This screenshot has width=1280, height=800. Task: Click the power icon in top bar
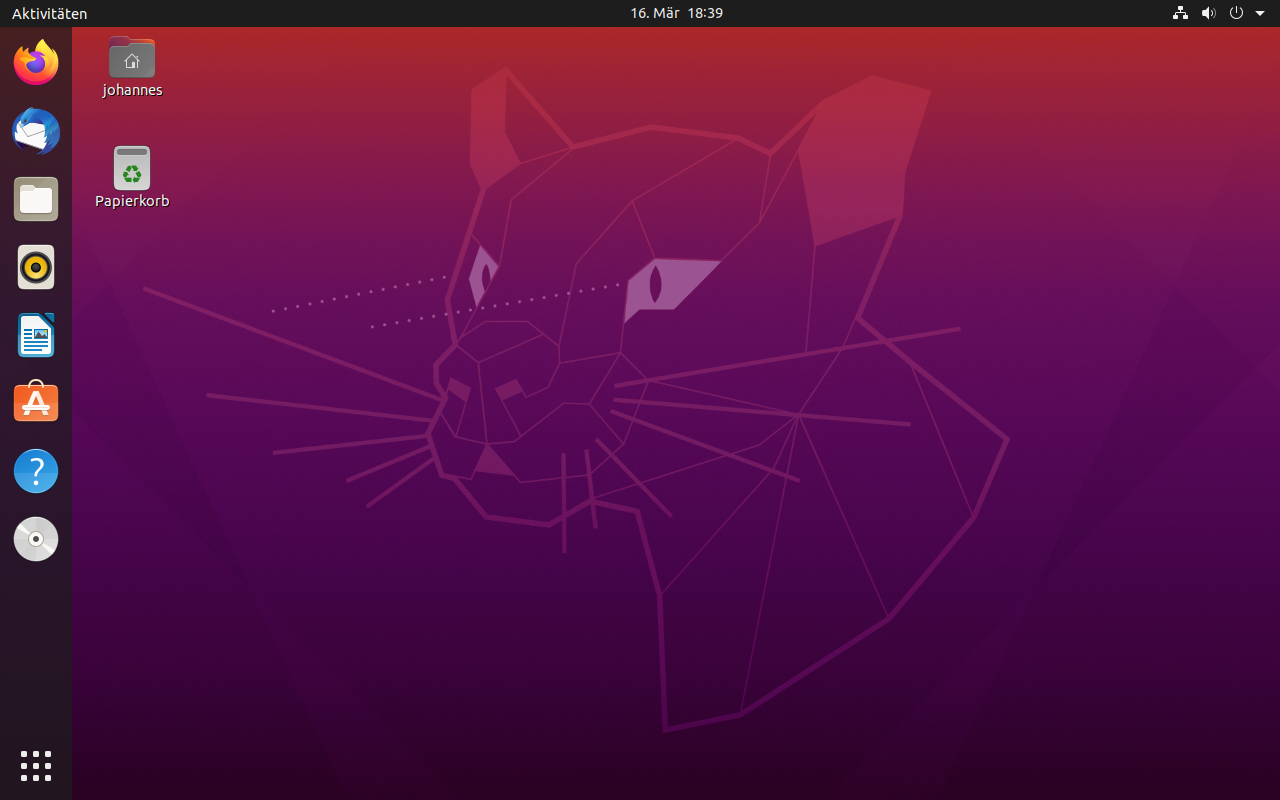coord(1236,13)
